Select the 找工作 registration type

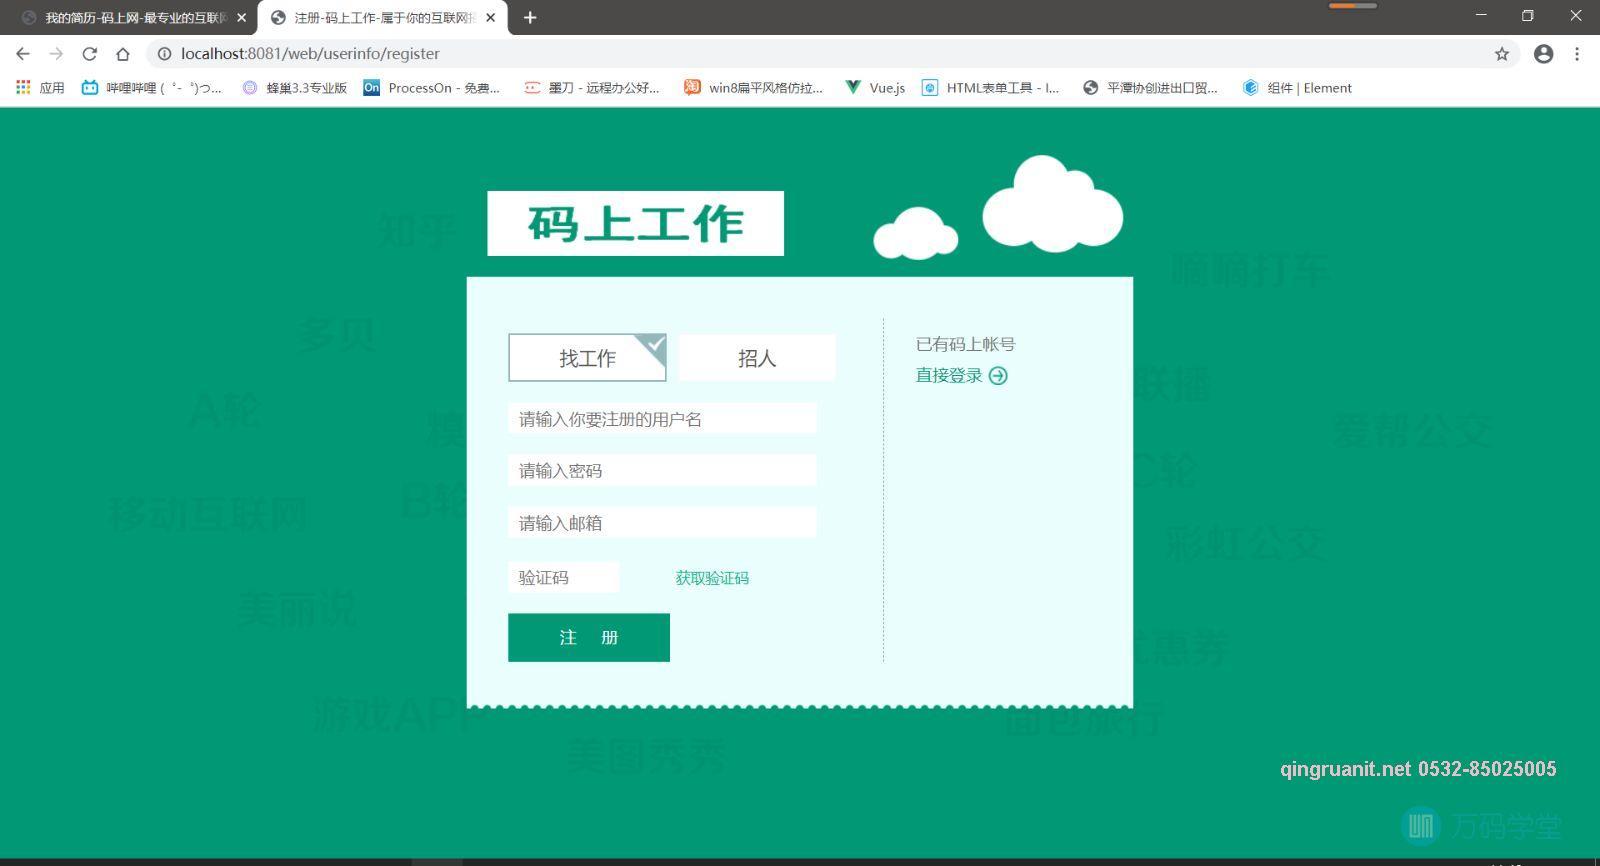coord(587,358)
